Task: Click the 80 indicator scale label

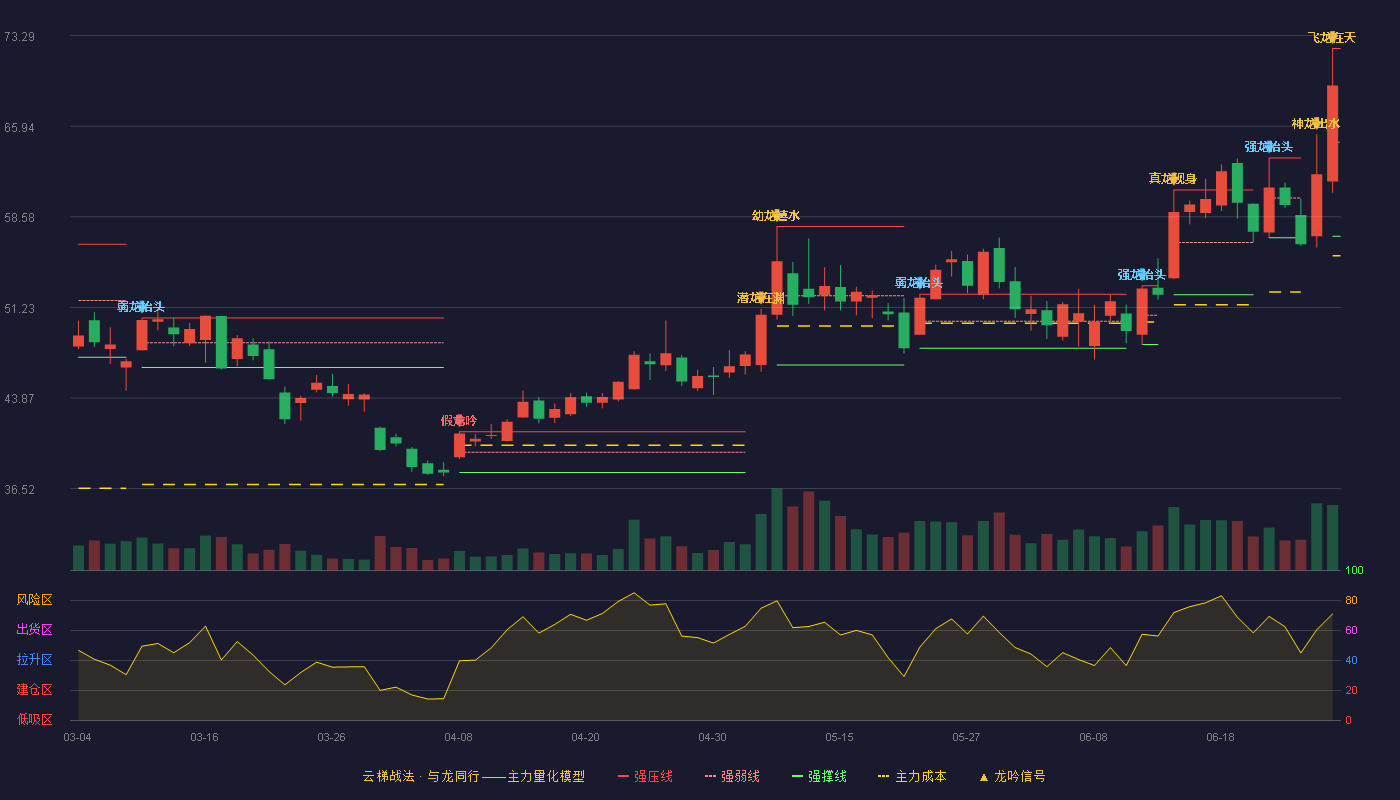Action: point(1350,600)
